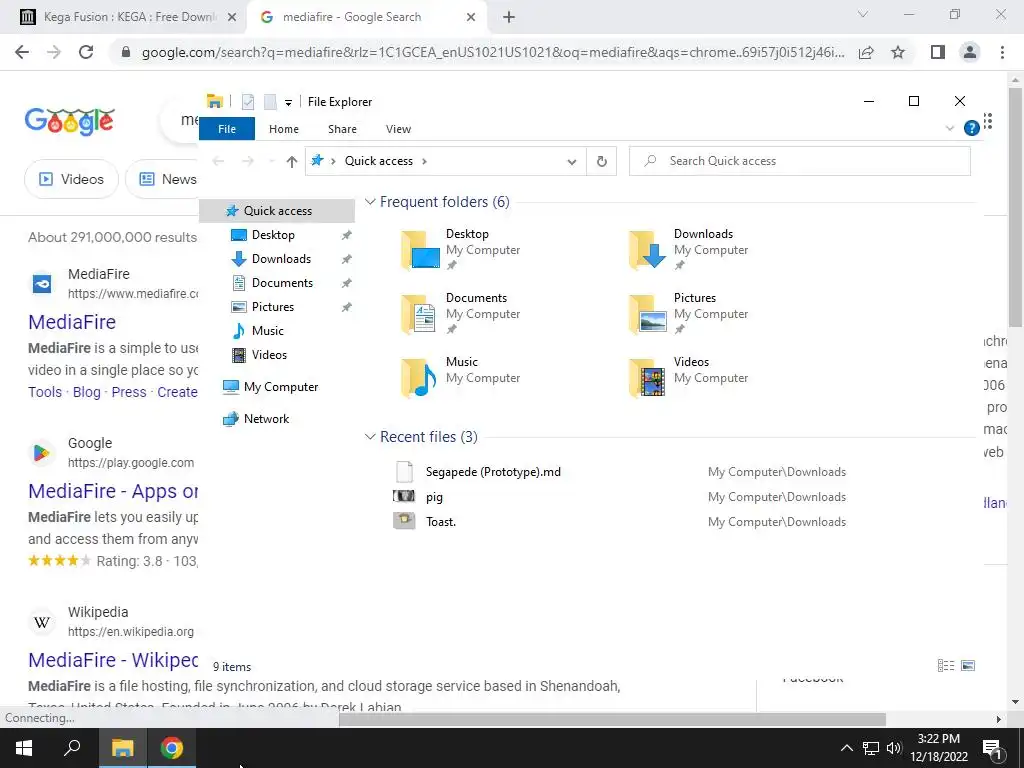Select Music in the navigation pane

click(x=268, y=330)
